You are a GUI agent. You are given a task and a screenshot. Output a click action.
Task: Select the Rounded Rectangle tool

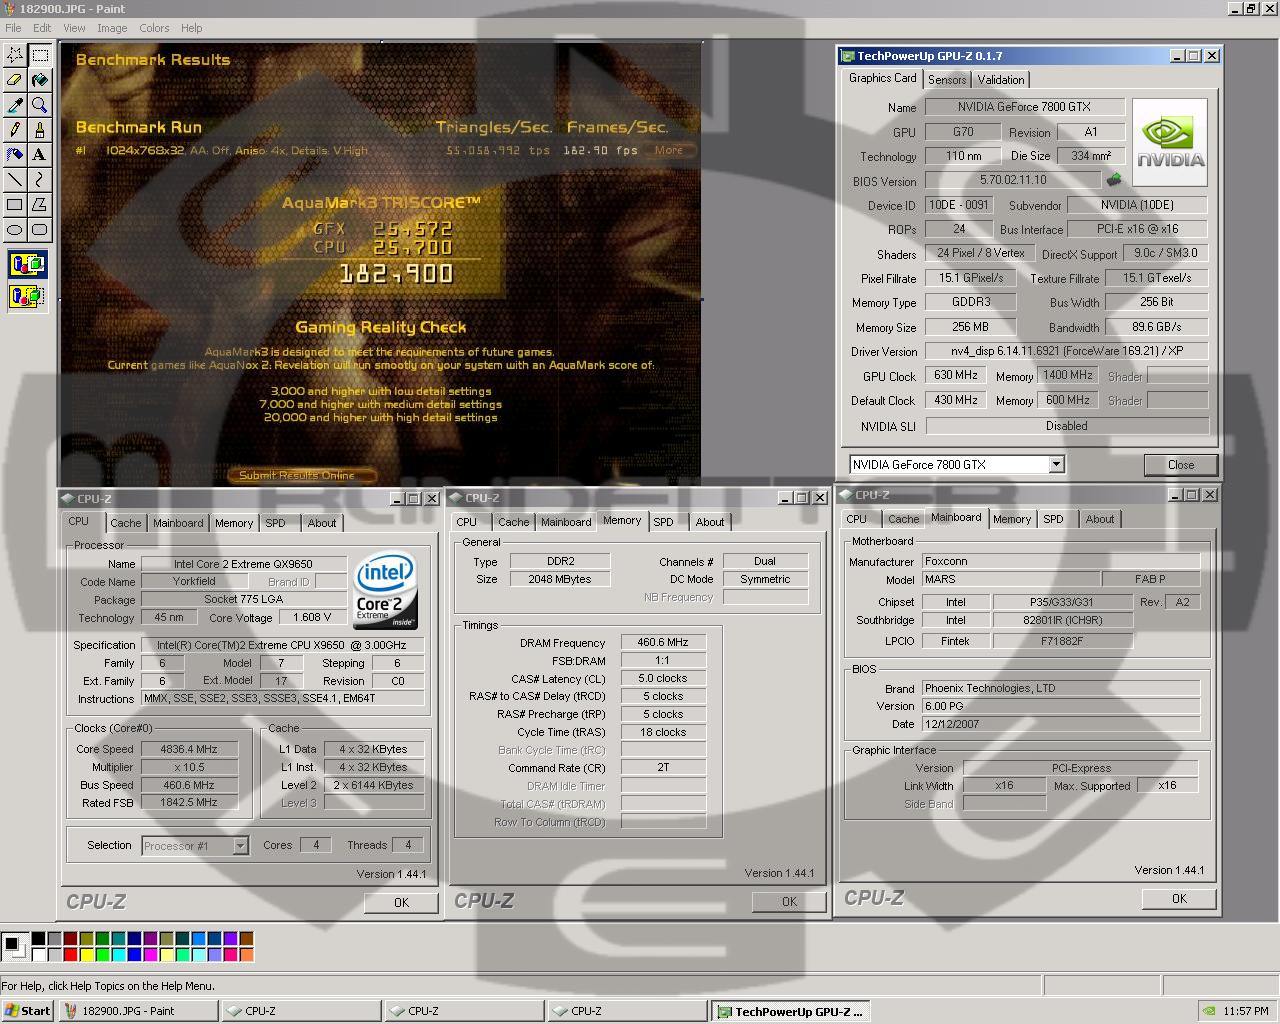[40, 230]
